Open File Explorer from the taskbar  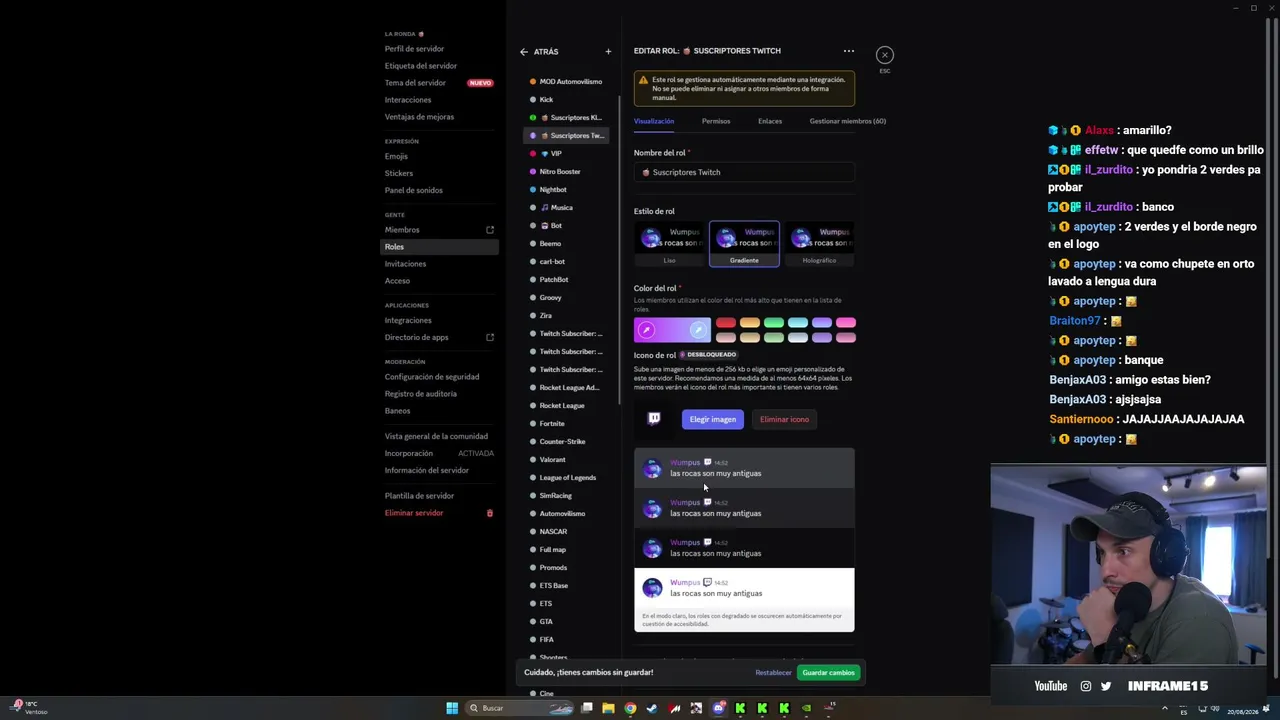pyautogui.click(x=608, y=708)
